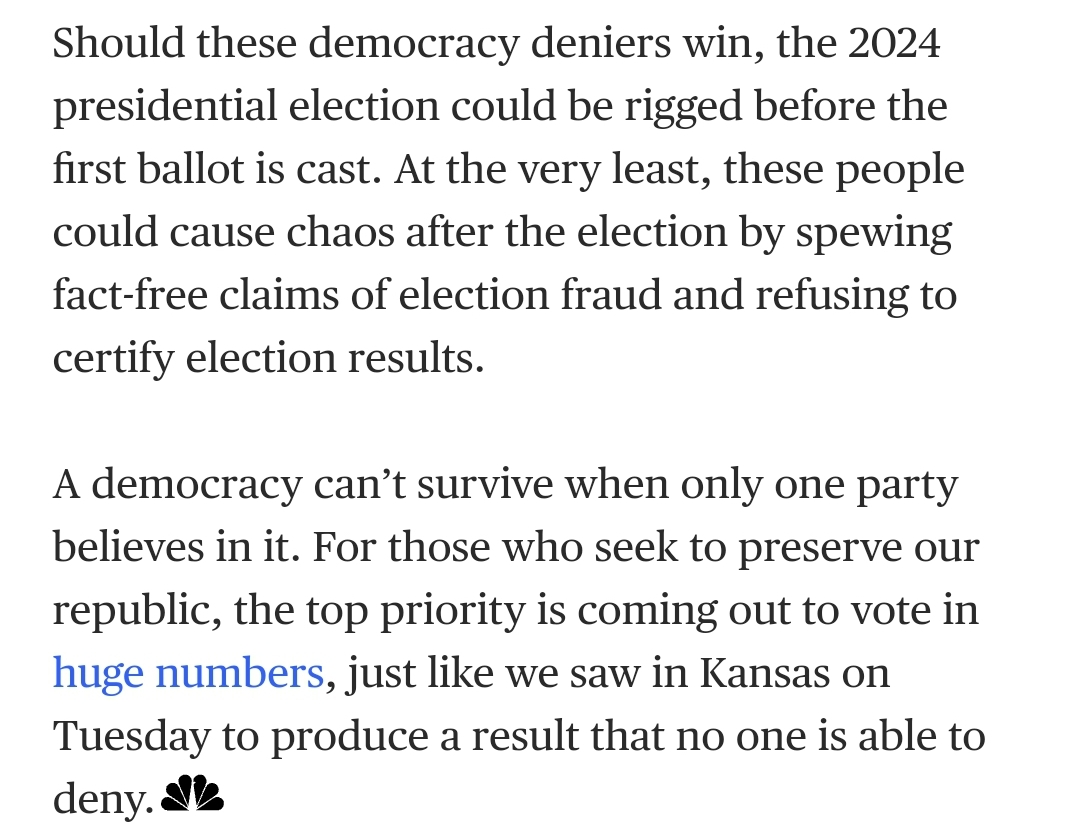Click the word "certify" at the paragraph end
This screenshot has height=831, width=1080.
(x=113, y=358)
